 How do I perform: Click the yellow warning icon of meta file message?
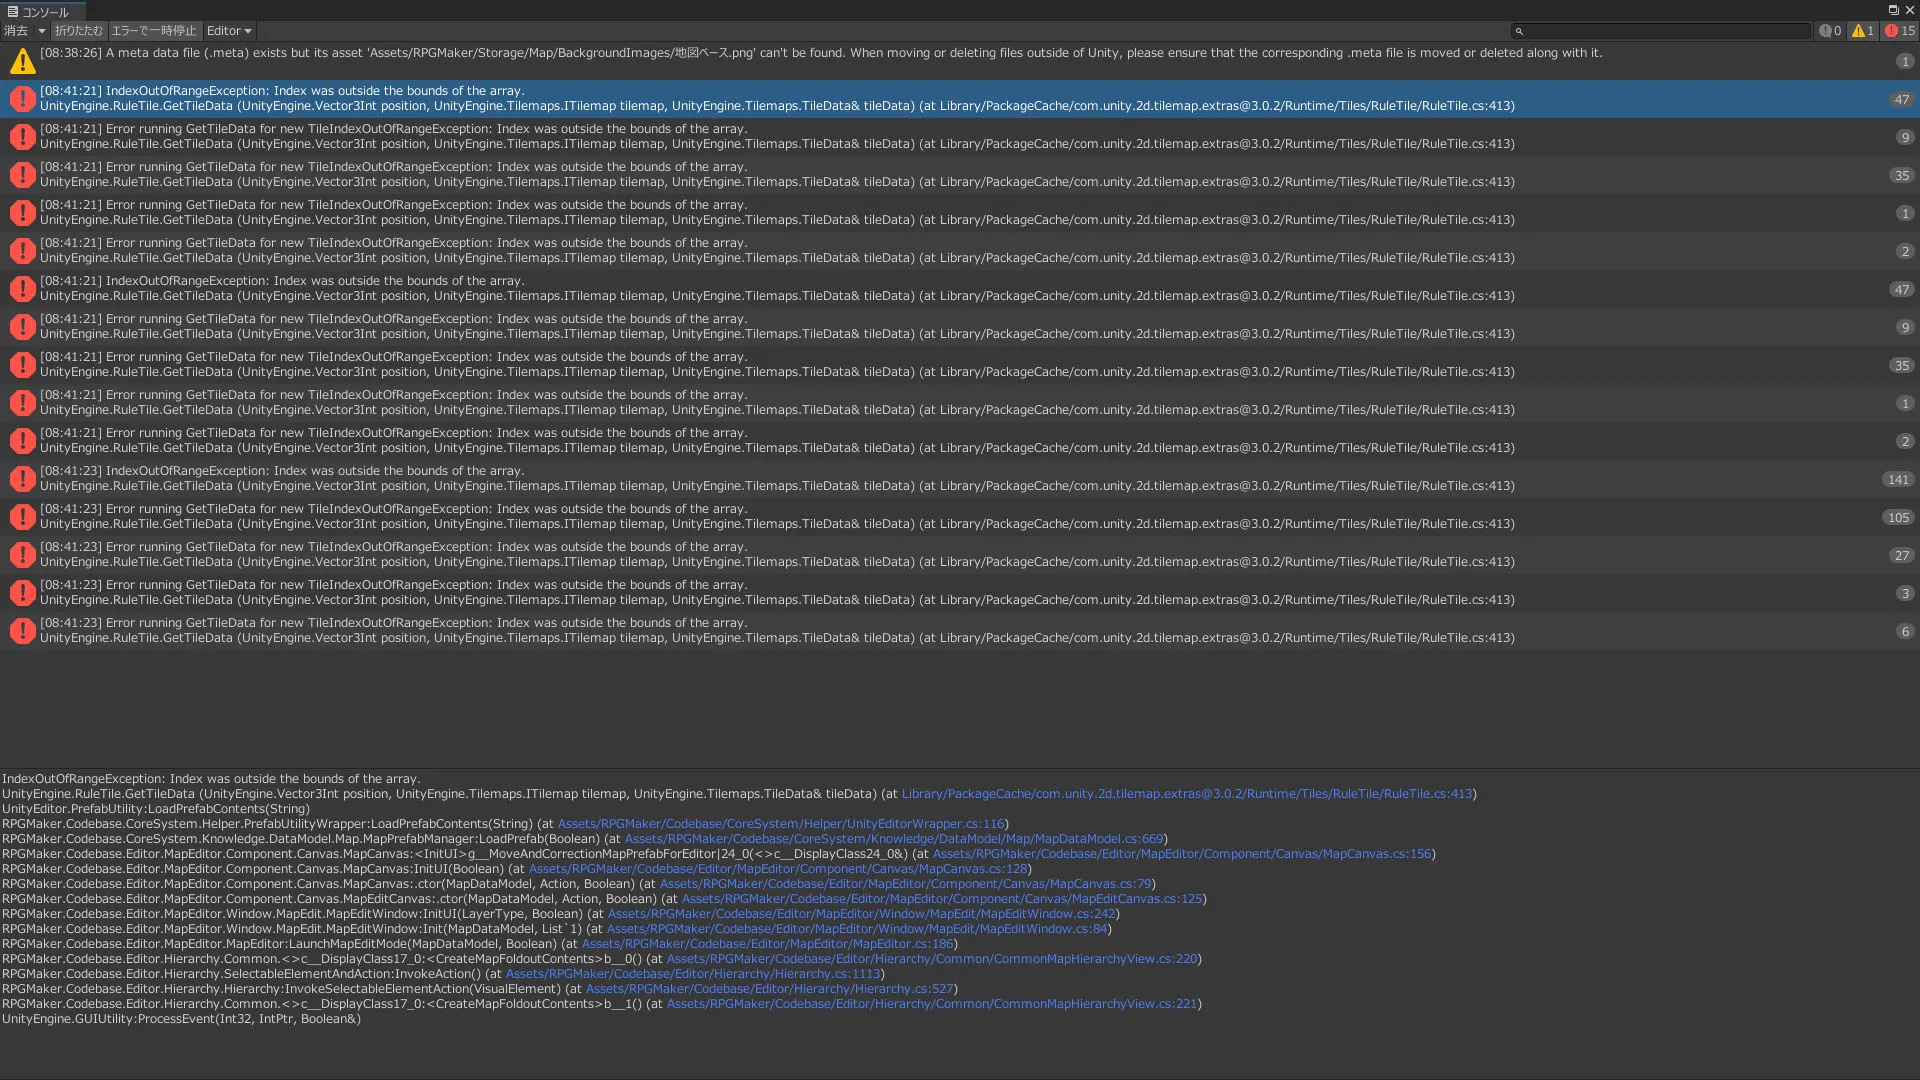[23, 61]
